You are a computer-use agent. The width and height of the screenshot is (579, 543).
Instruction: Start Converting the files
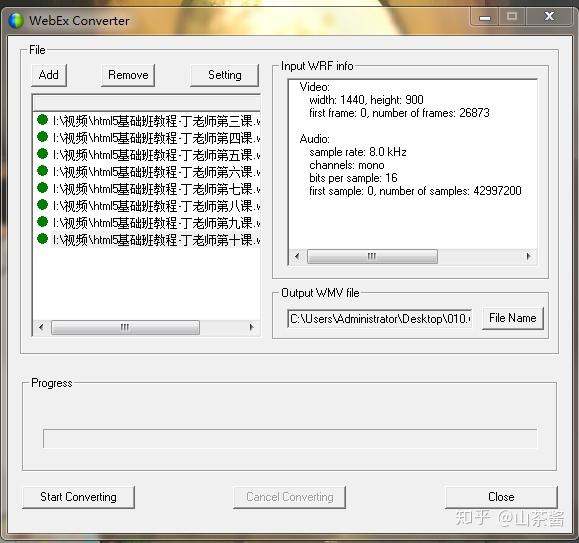click(x=78, y=497)
